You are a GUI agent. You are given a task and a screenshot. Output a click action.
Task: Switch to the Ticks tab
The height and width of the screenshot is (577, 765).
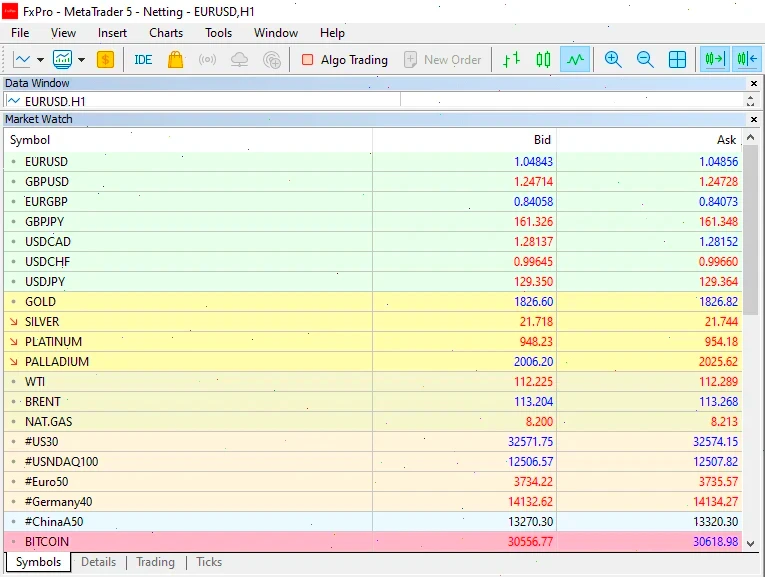[209, 562]
